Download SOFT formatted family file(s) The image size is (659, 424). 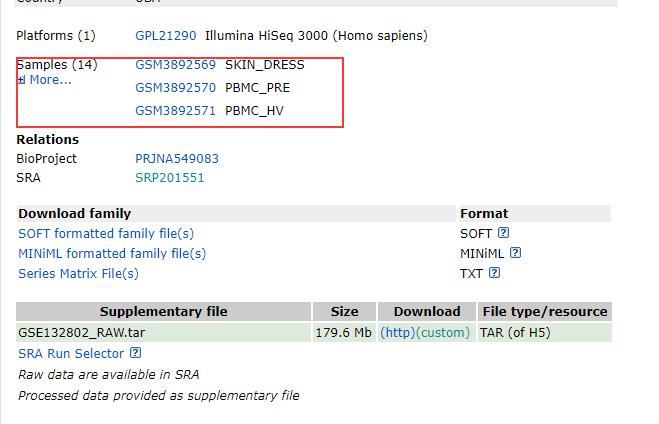coord(106,234)
